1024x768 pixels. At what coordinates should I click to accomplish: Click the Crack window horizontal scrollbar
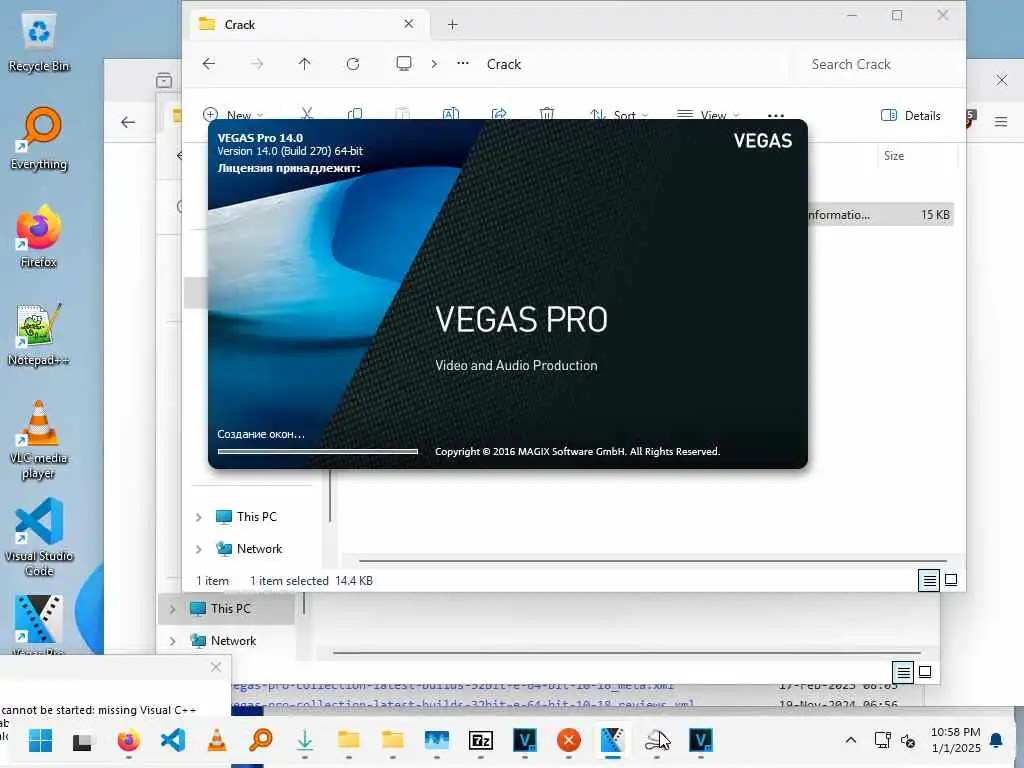[653, 560]
